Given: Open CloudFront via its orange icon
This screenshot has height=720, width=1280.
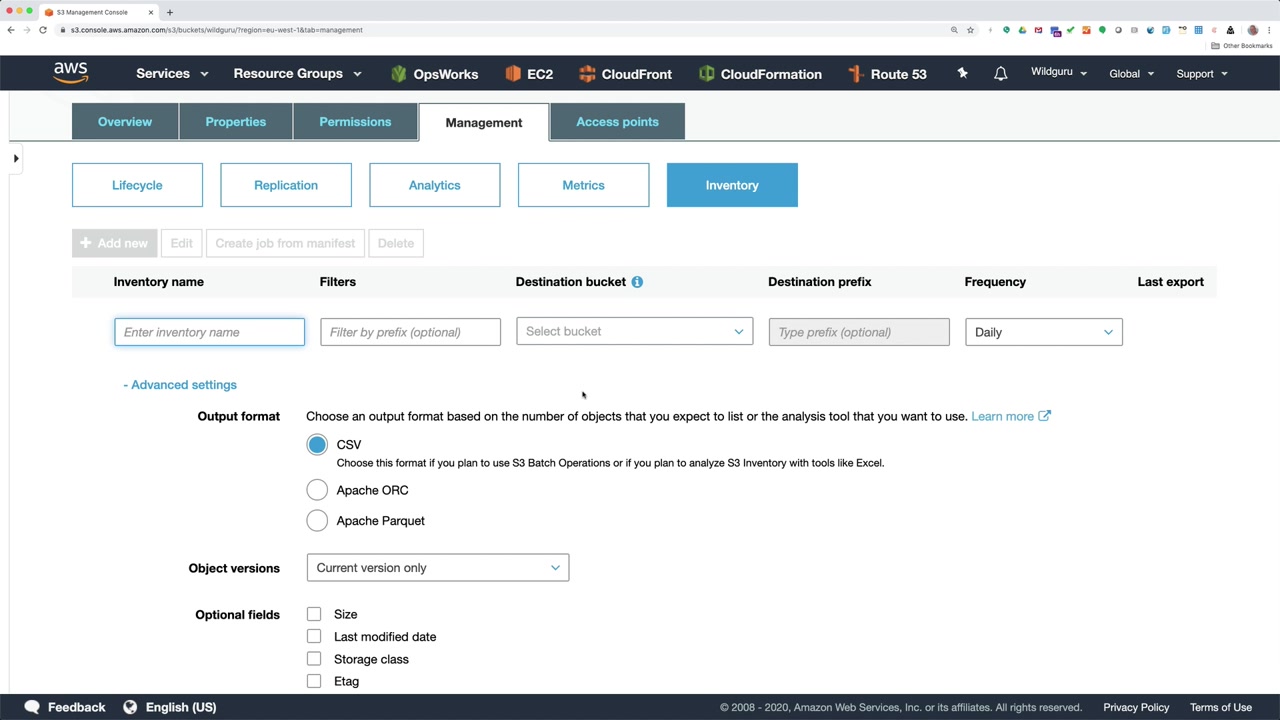Looking at the screenshot, I should point(587,74).
